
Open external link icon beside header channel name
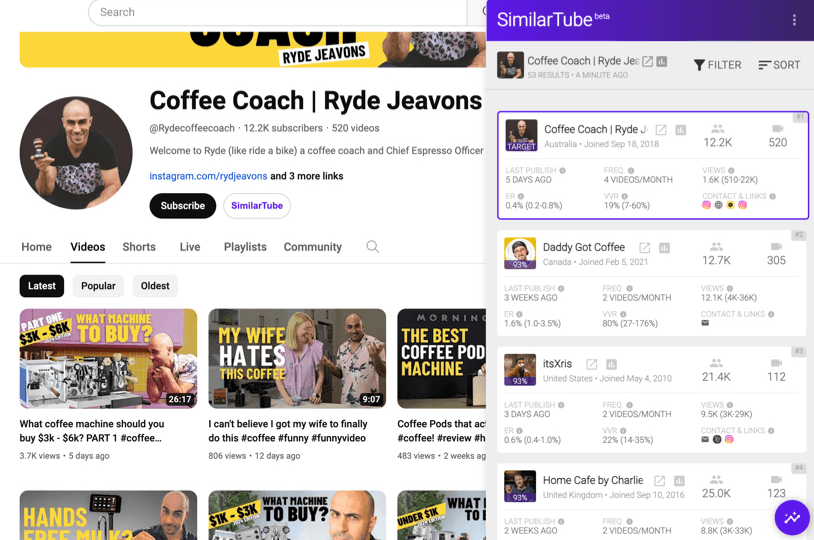[647, 61]
